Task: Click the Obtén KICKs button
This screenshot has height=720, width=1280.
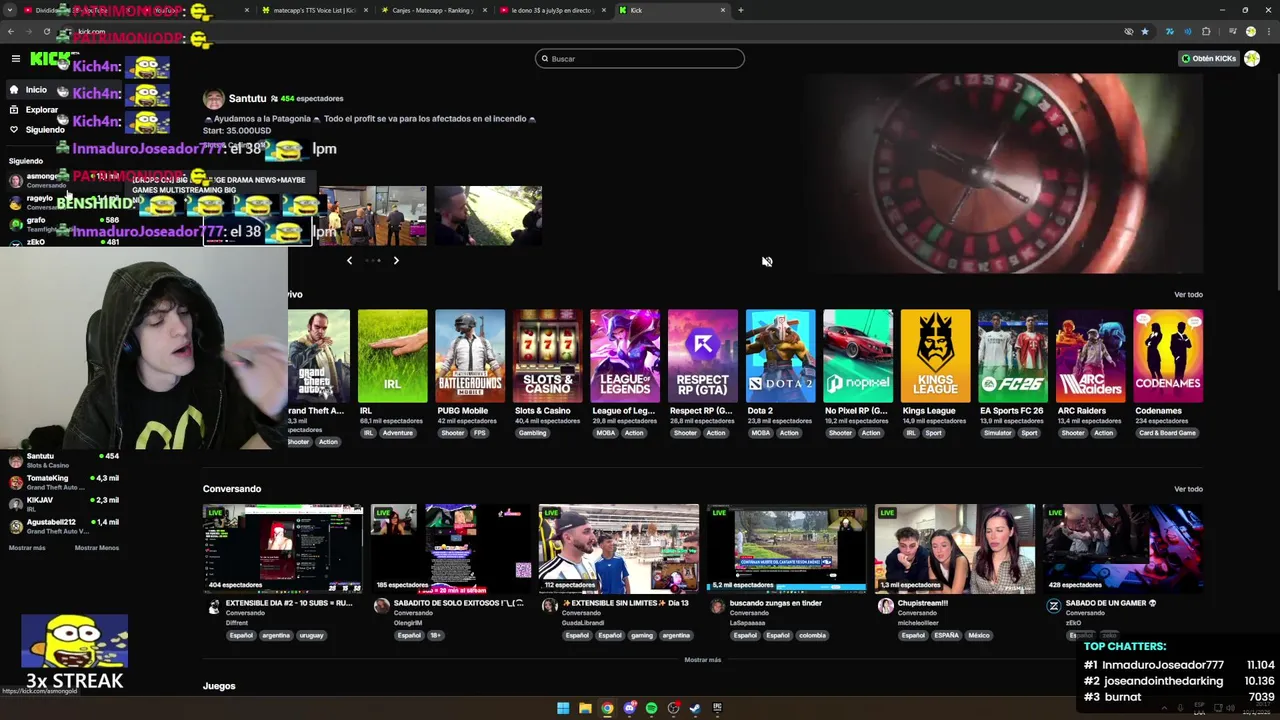Action: tap(1209, 58)
